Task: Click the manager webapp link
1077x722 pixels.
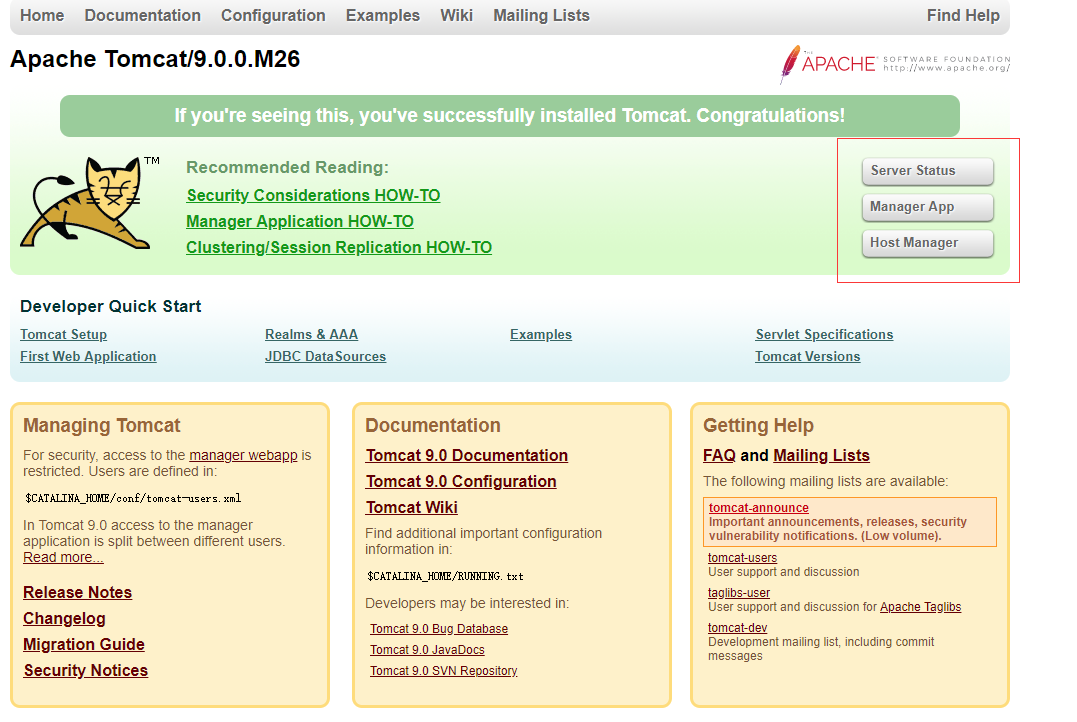Action: (x=243, y=455)
